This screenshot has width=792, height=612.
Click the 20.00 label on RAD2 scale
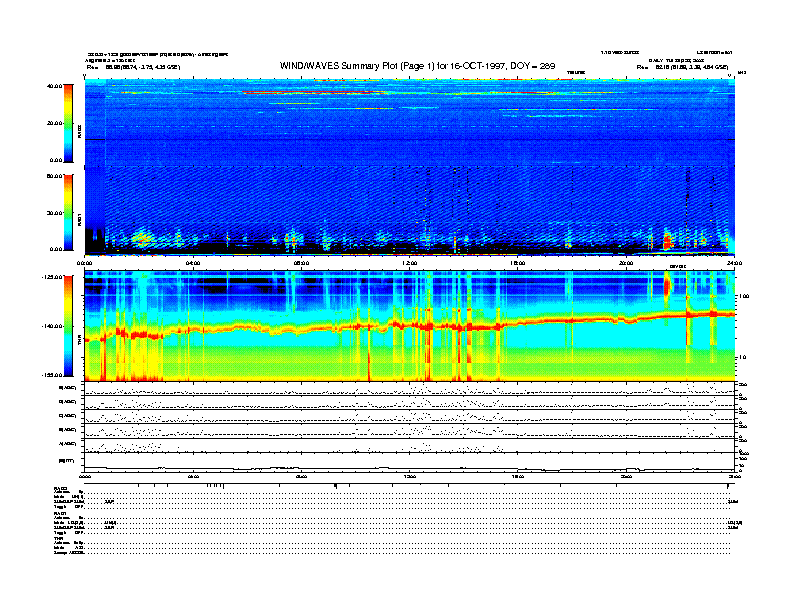[x=55, y=123]
